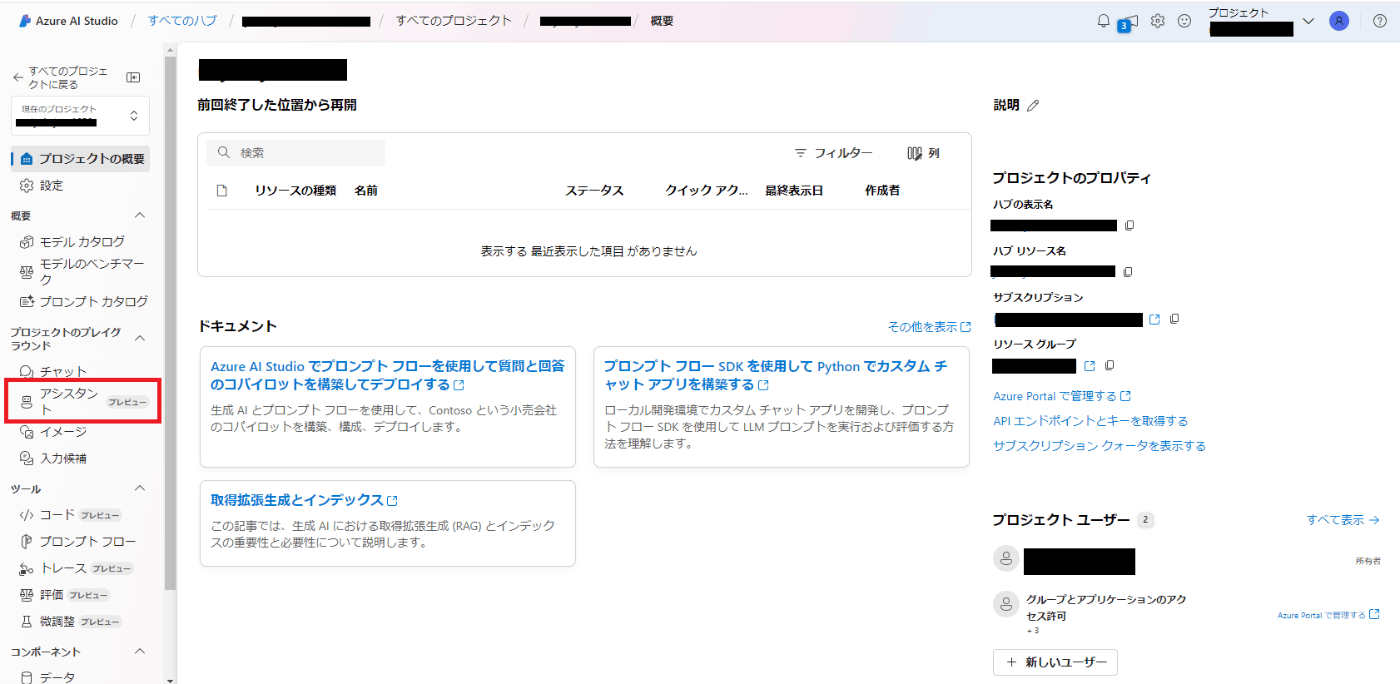Open the settings gear in header

[1158, 21]
